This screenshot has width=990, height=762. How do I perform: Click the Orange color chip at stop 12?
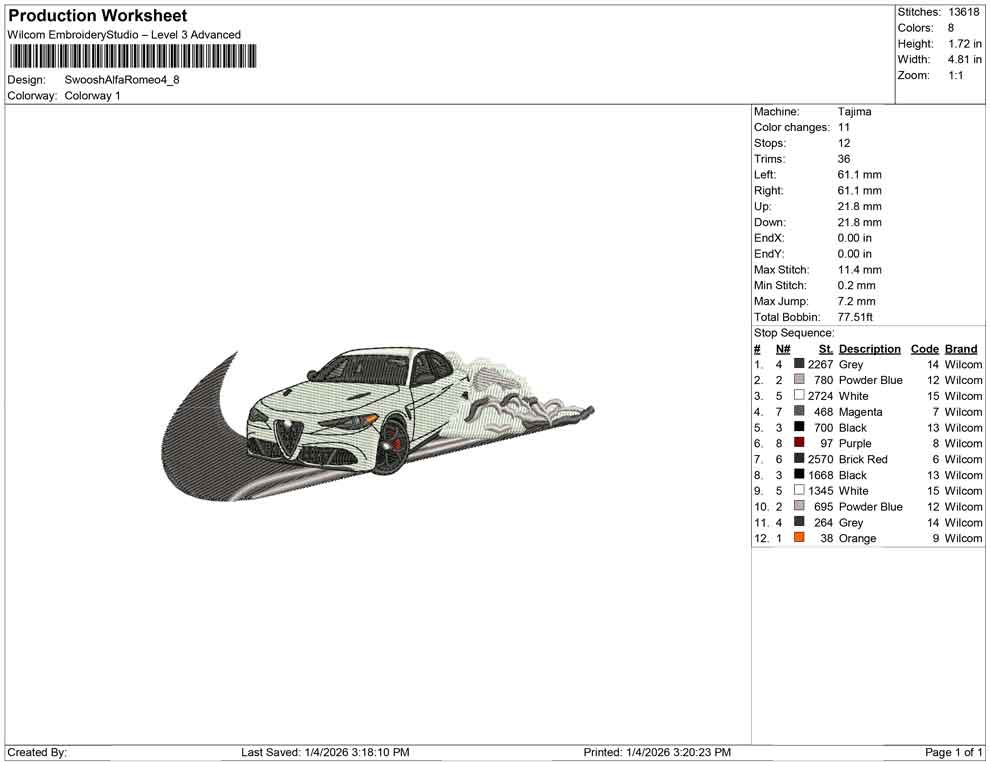point(800,538)
